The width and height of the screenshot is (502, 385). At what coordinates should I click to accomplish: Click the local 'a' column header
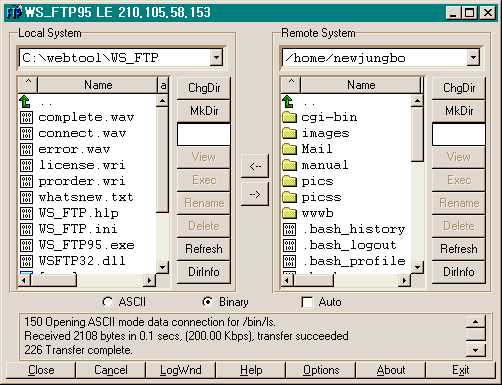pos(163,85)
